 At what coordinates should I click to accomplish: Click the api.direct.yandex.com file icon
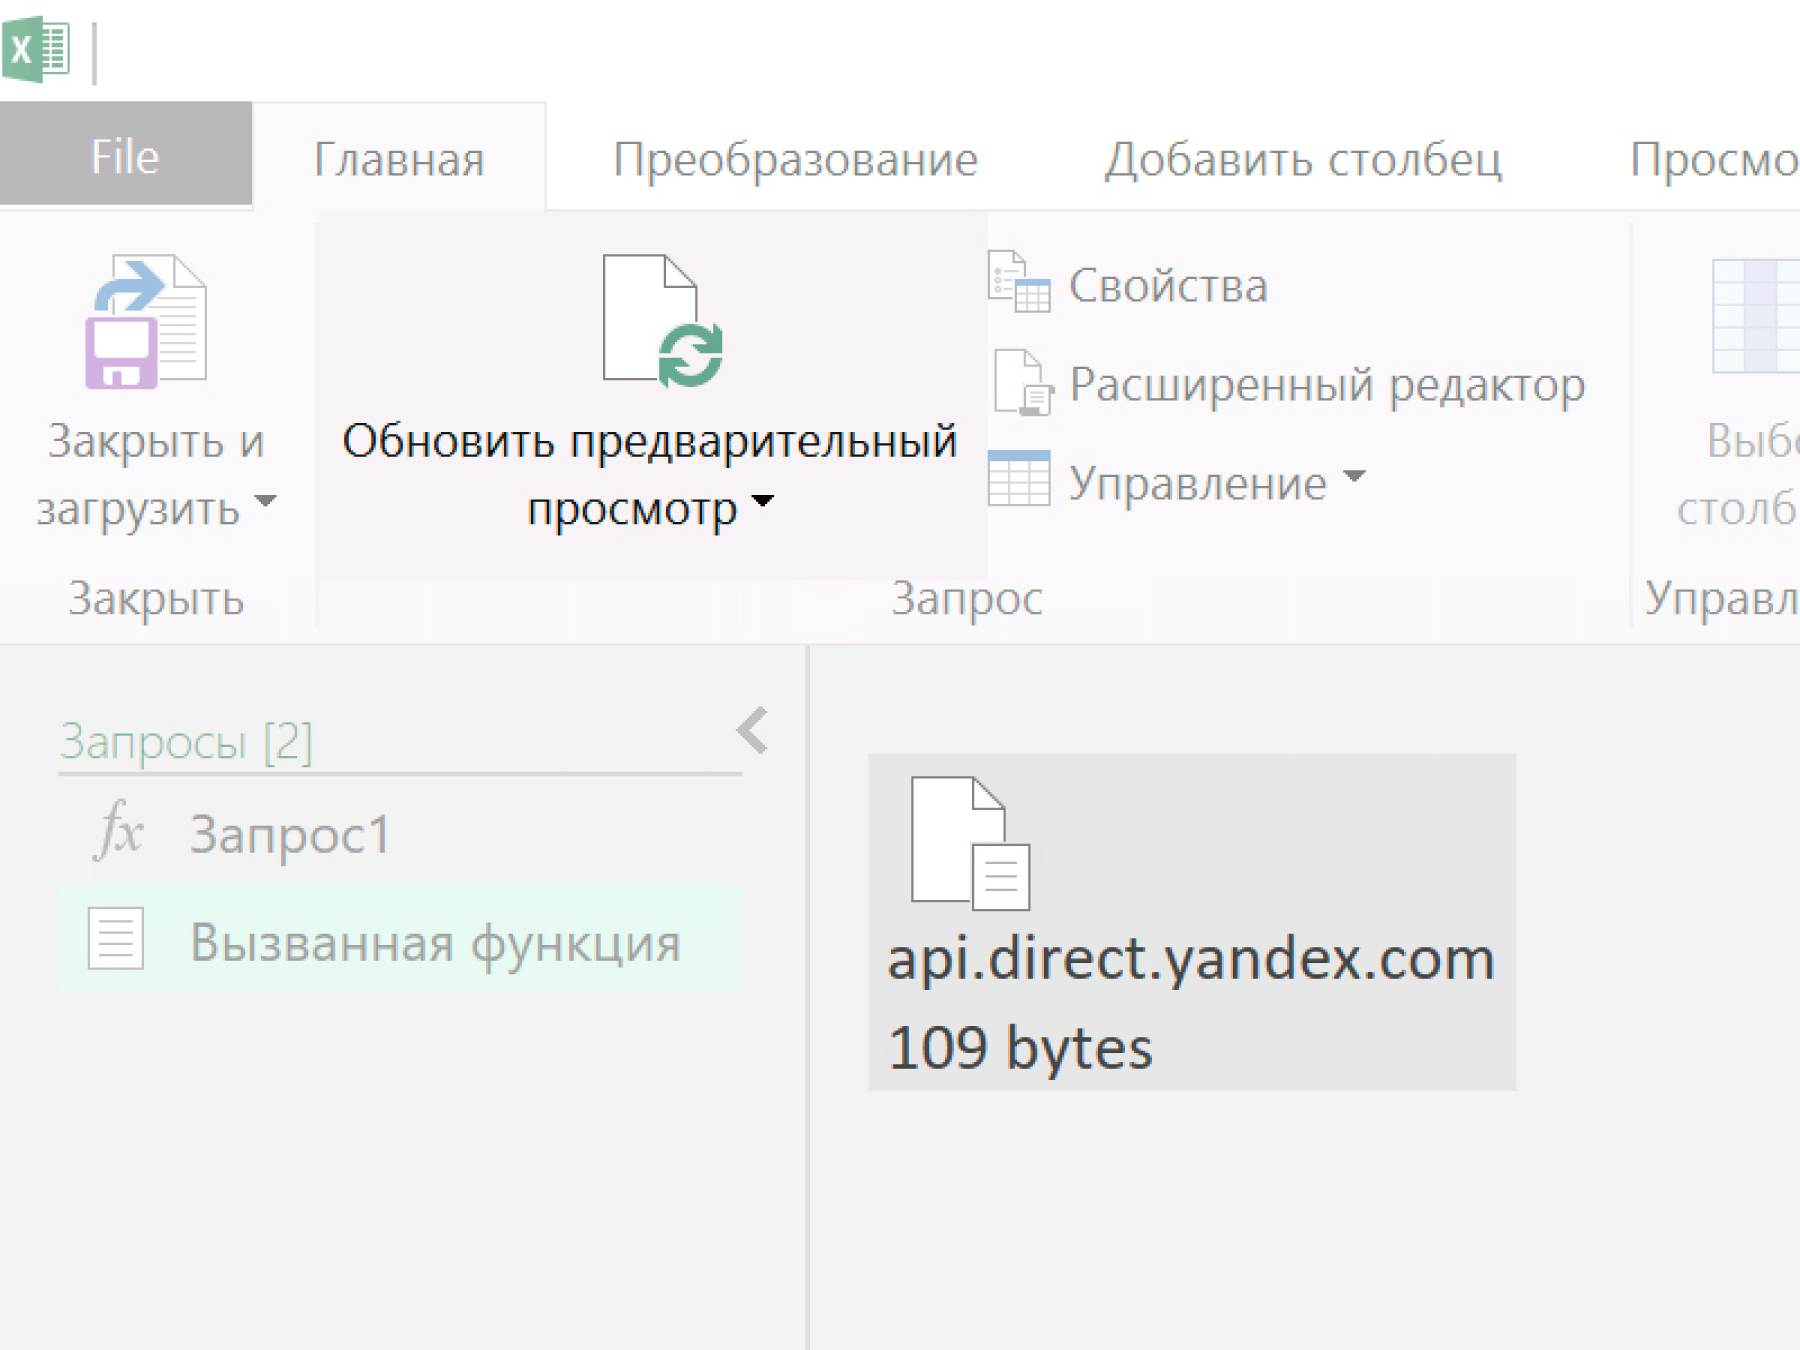(x=970, y=843)
